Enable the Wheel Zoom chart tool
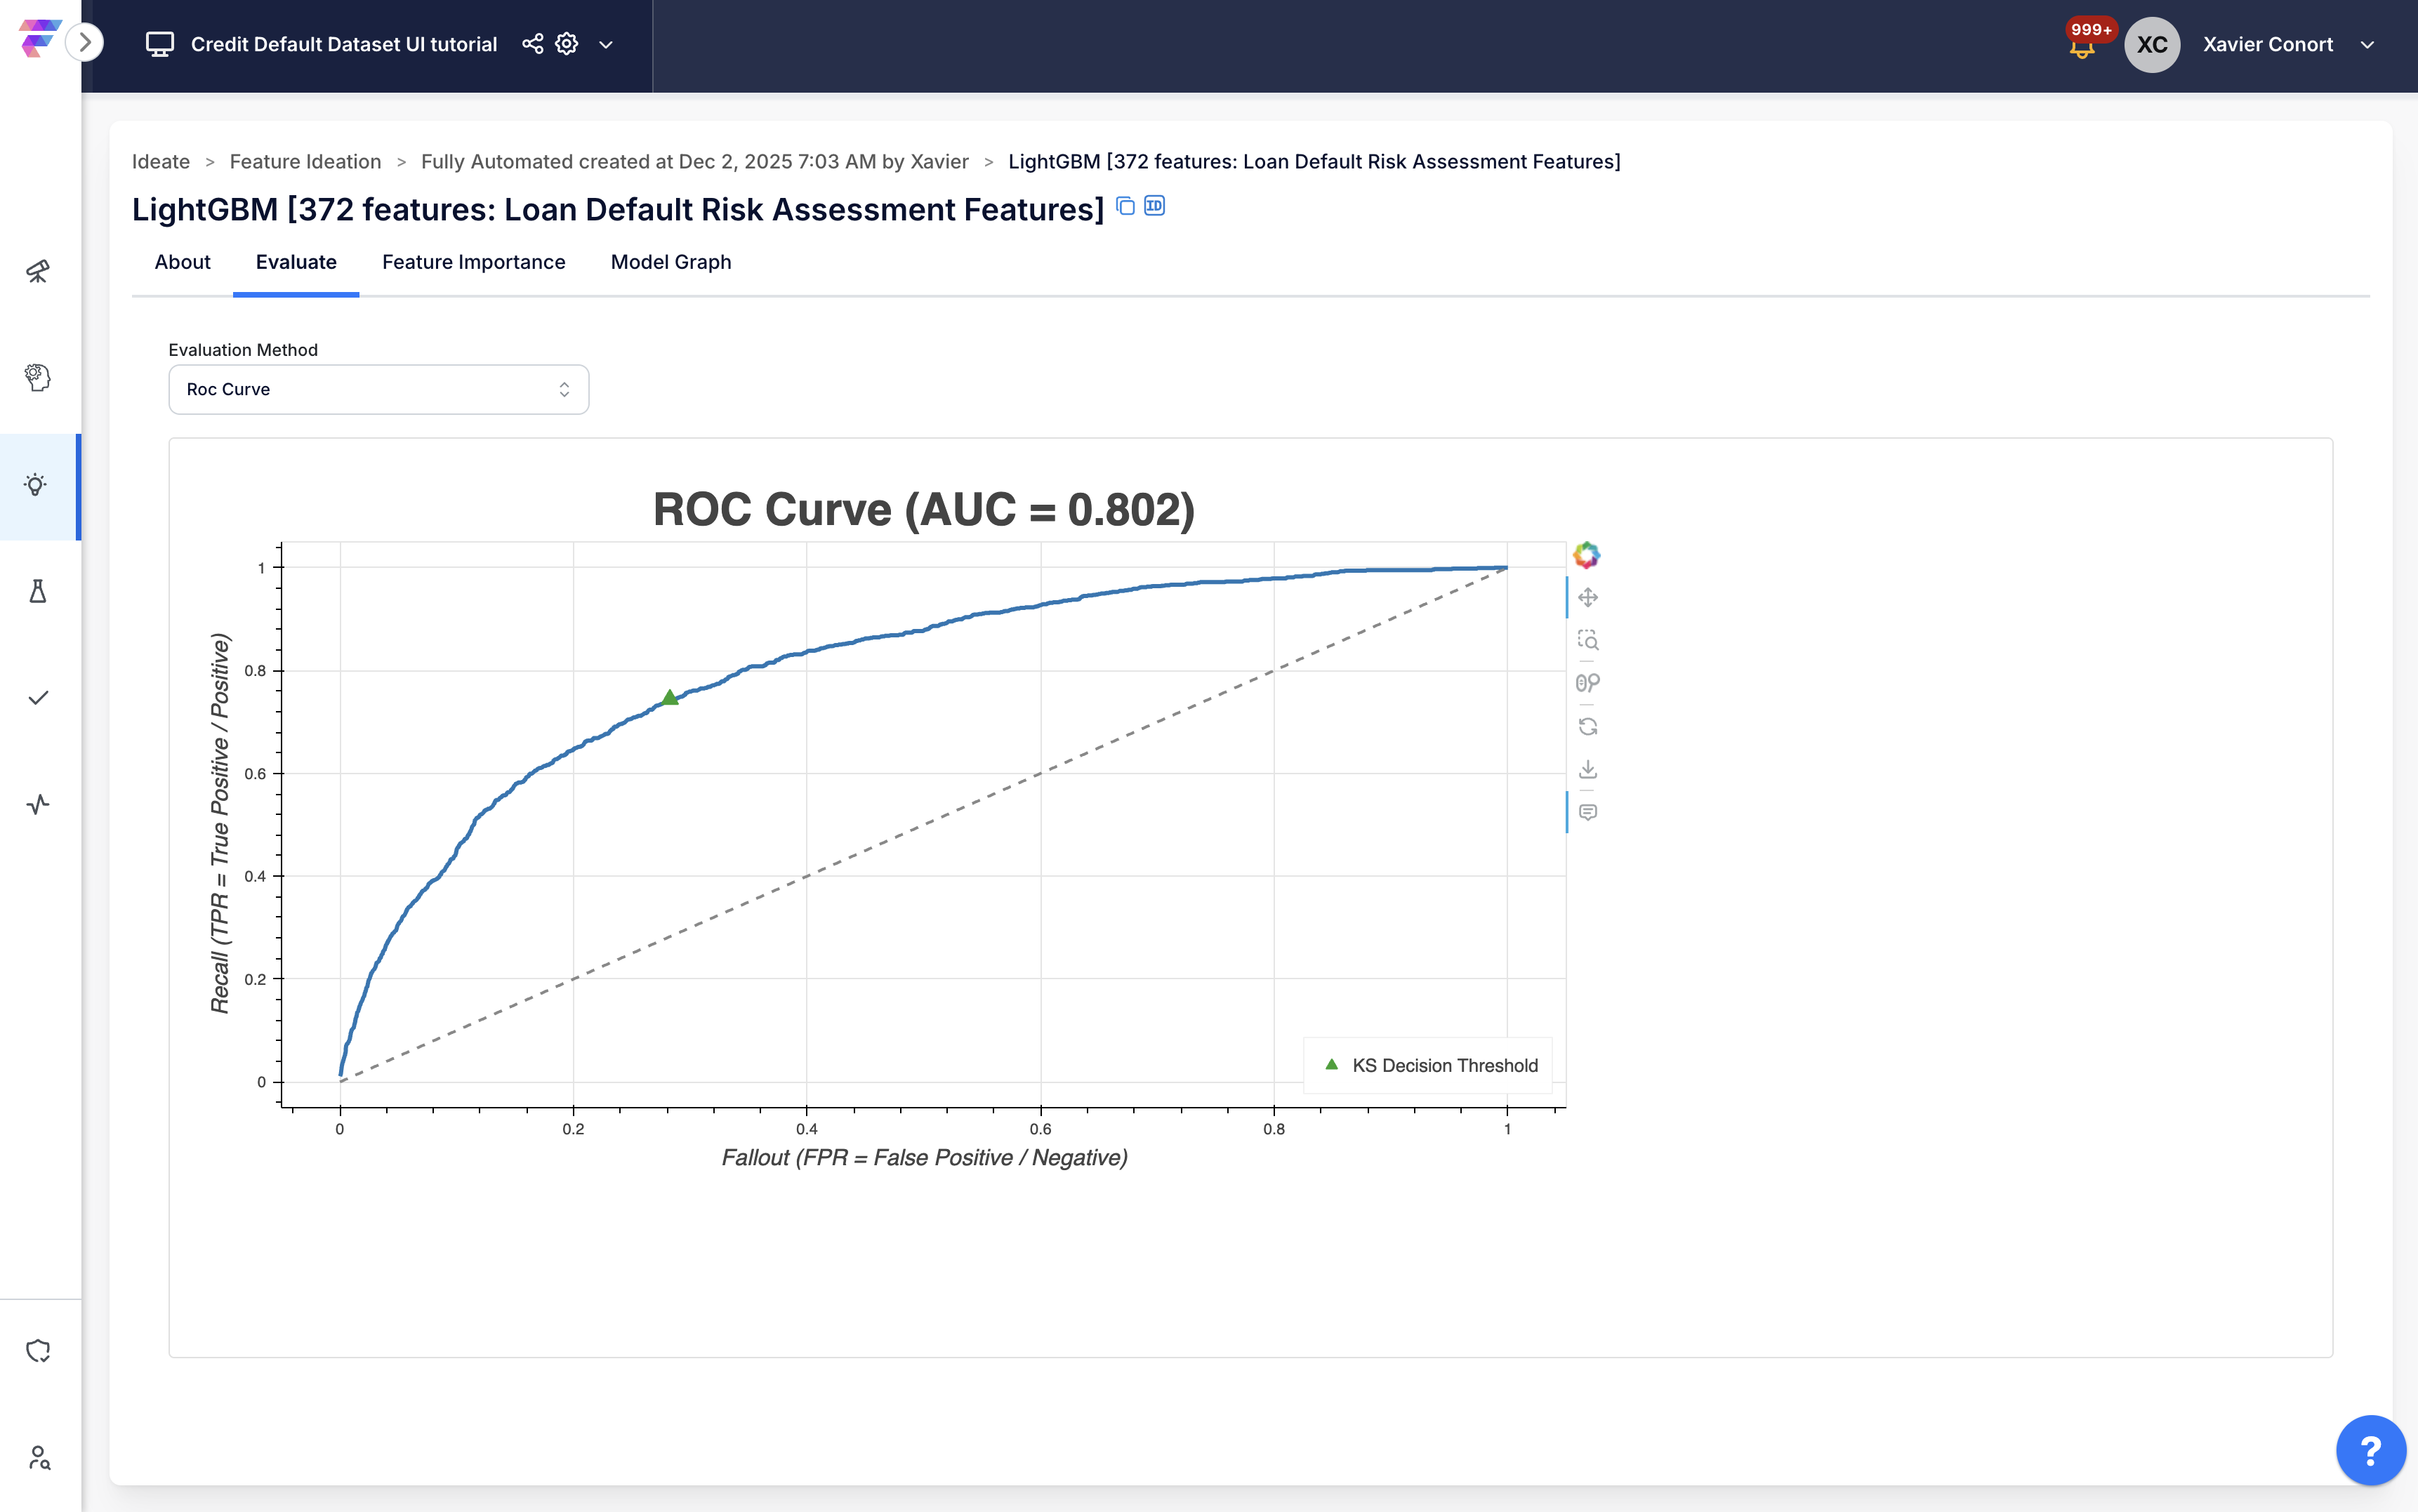2418x1512 pixels. (x=1587, y=683)
